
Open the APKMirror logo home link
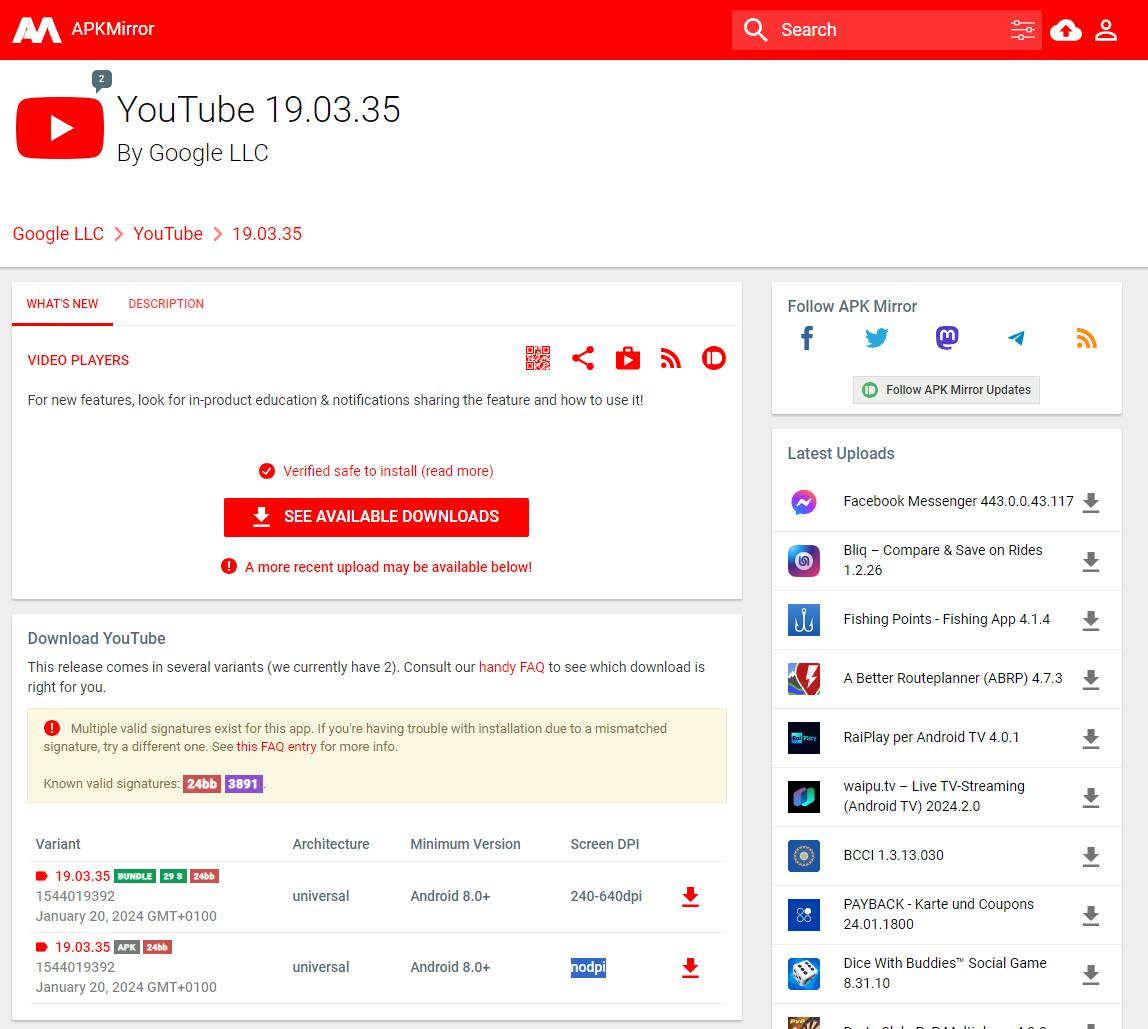(x=83, y=29)
